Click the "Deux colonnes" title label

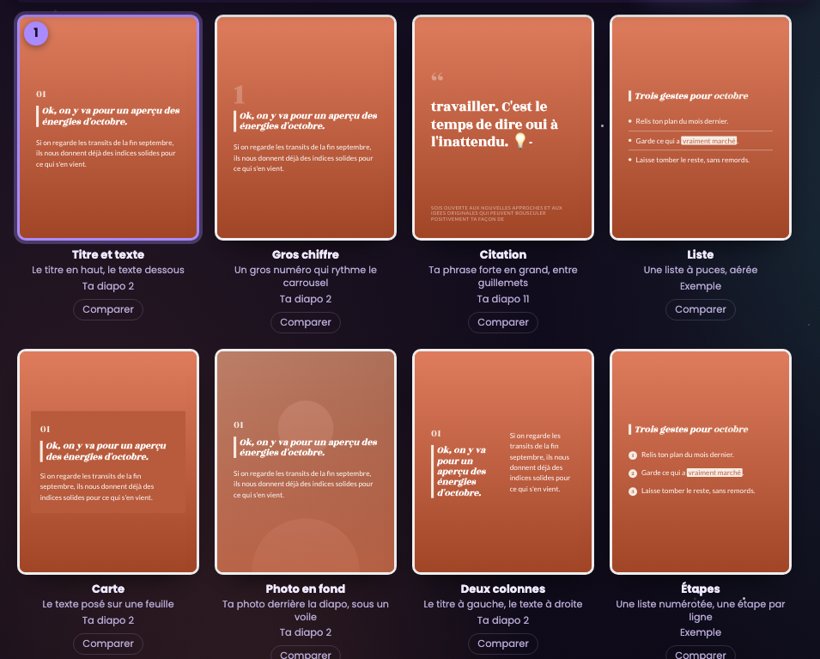coord(503,589)
